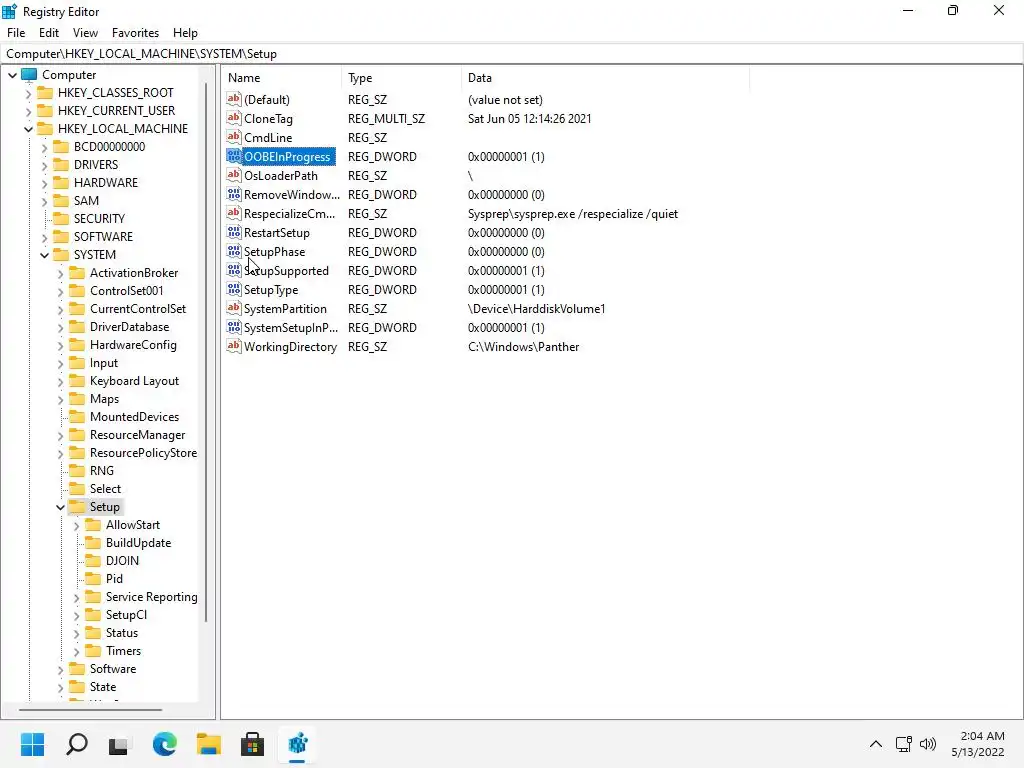This screenshot has width=1024, height=768.
Task: Click the SystemSetupInProgress DWORD icon
Action: 234,327
